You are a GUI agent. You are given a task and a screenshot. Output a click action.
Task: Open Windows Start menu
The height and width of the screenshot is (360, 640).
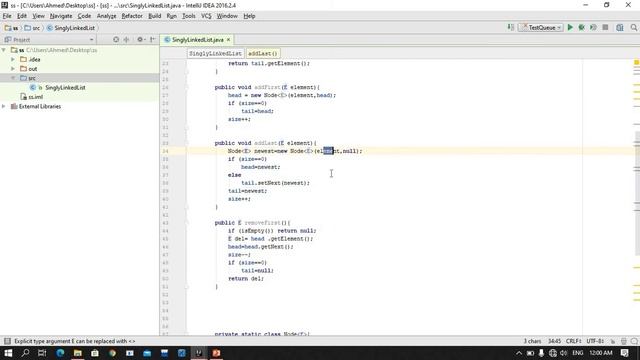coord(8,353)
